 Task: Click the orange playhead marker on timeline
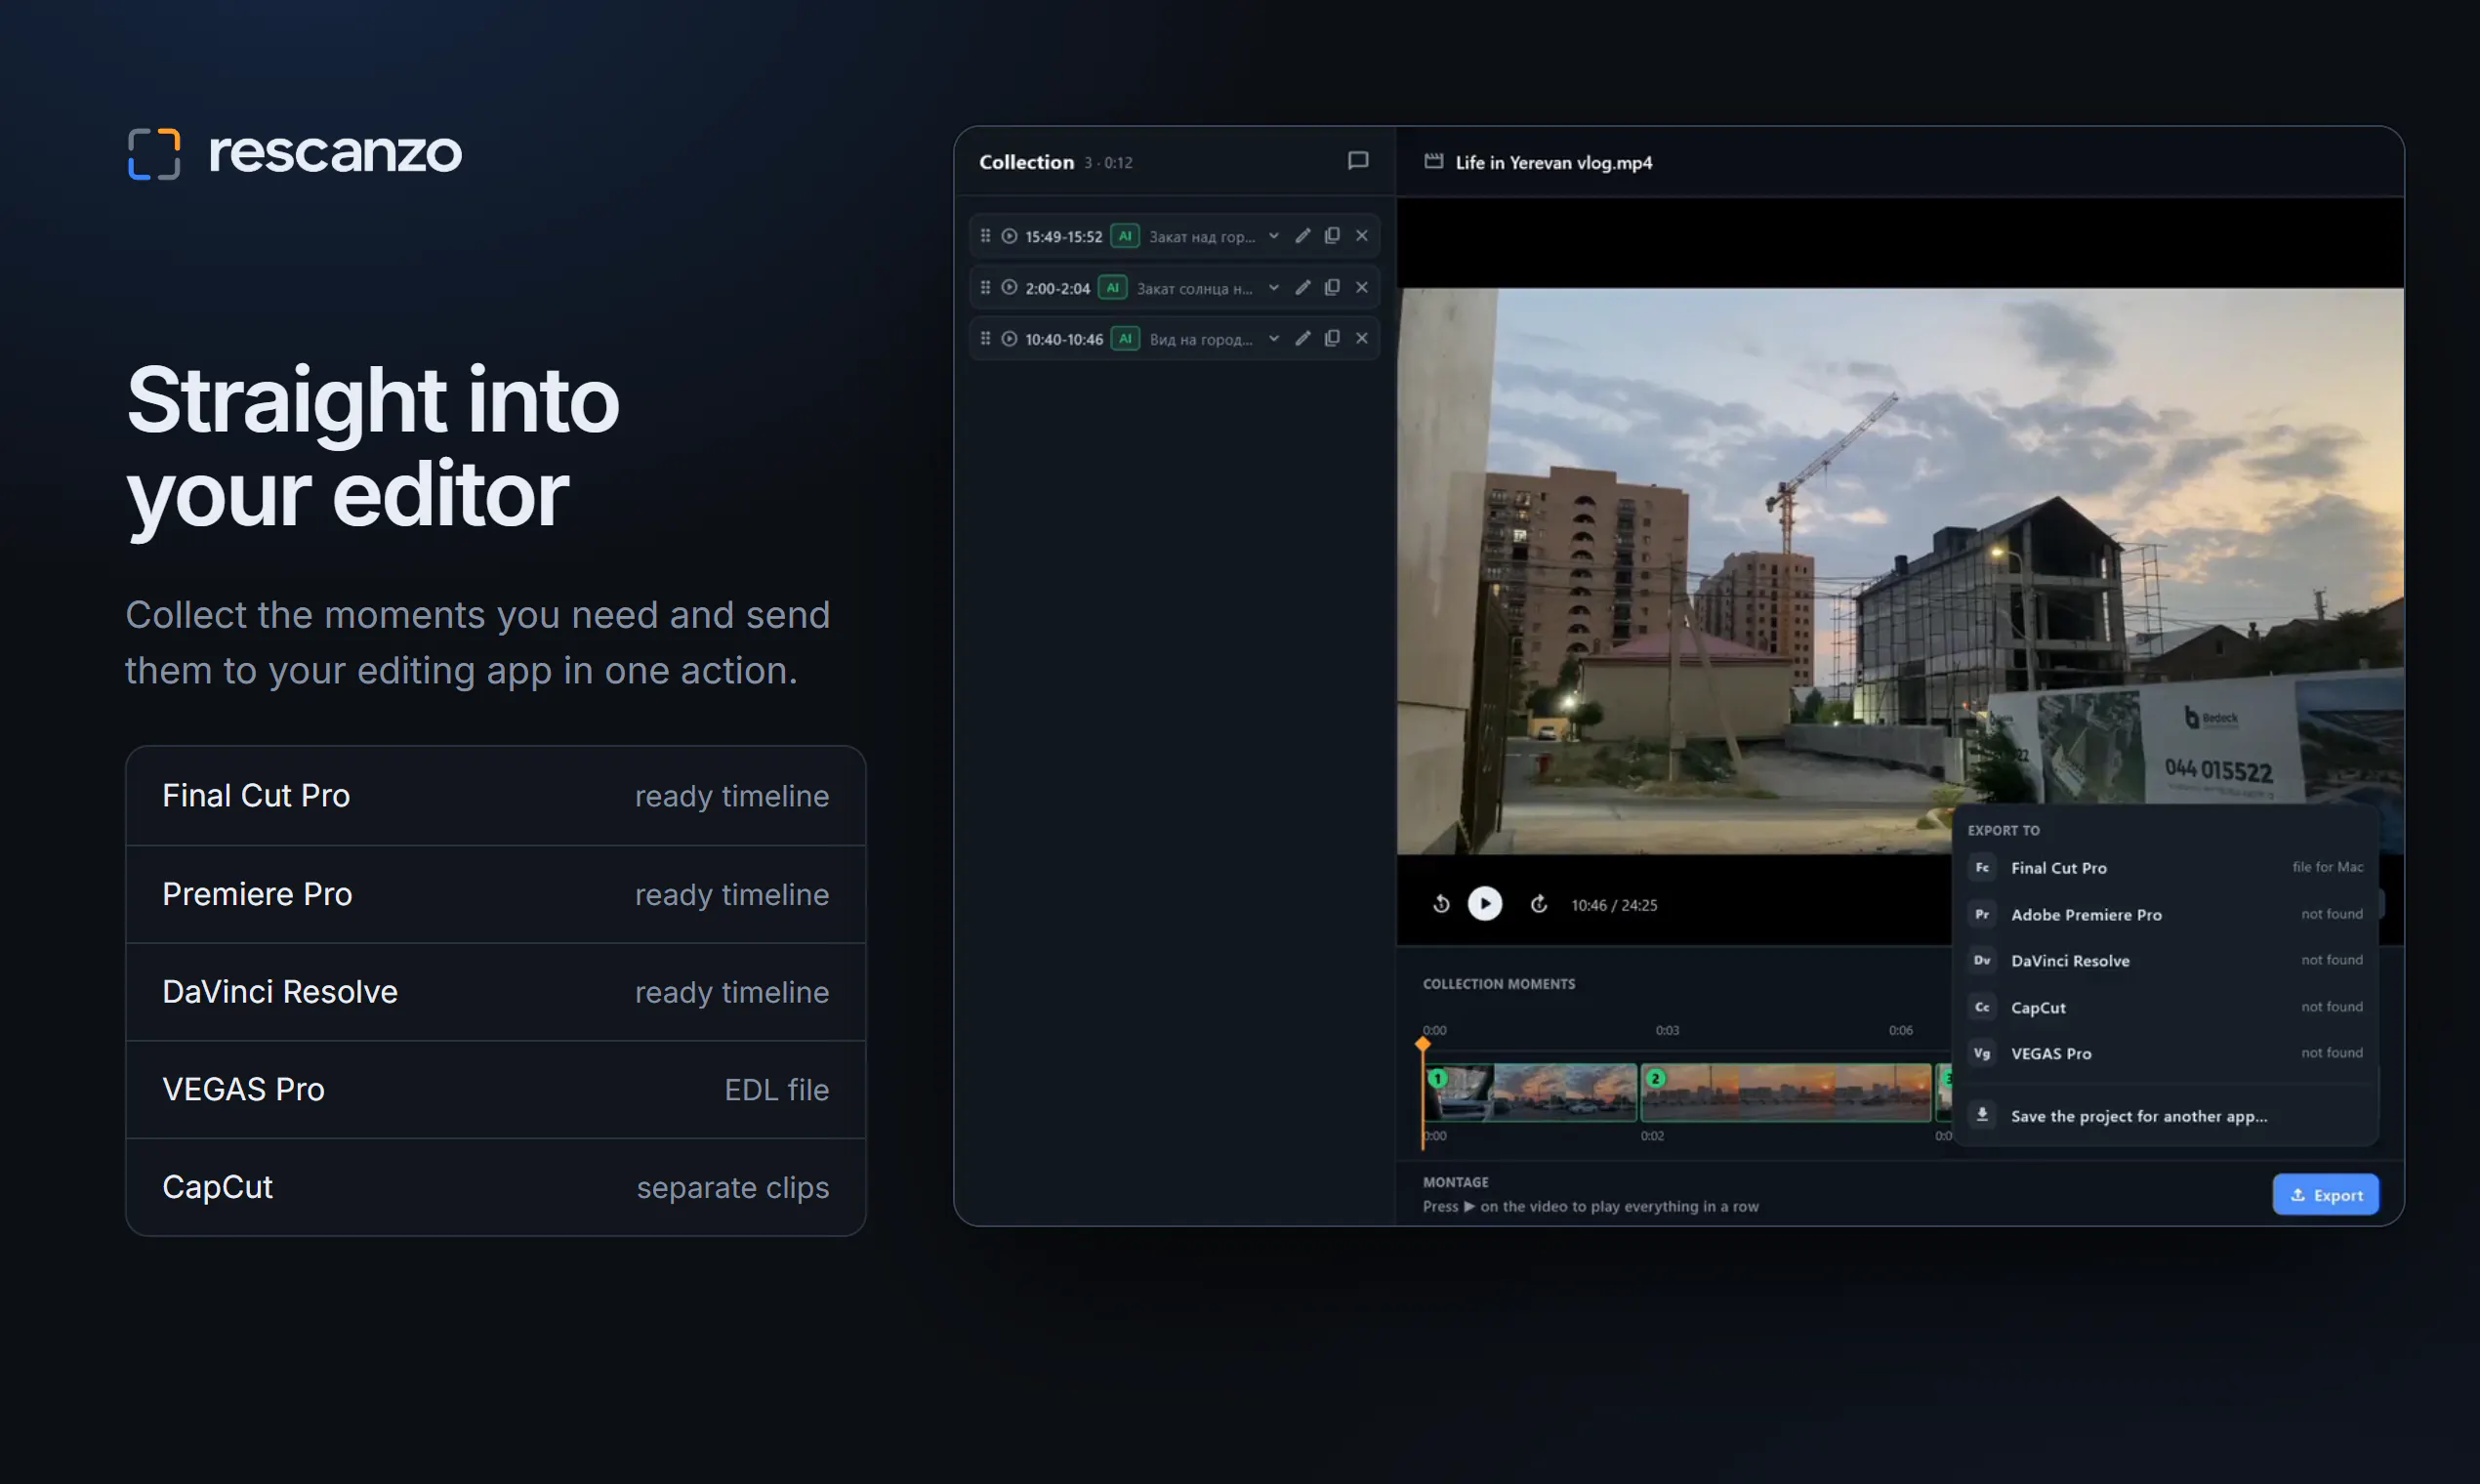point(1422,1044)
